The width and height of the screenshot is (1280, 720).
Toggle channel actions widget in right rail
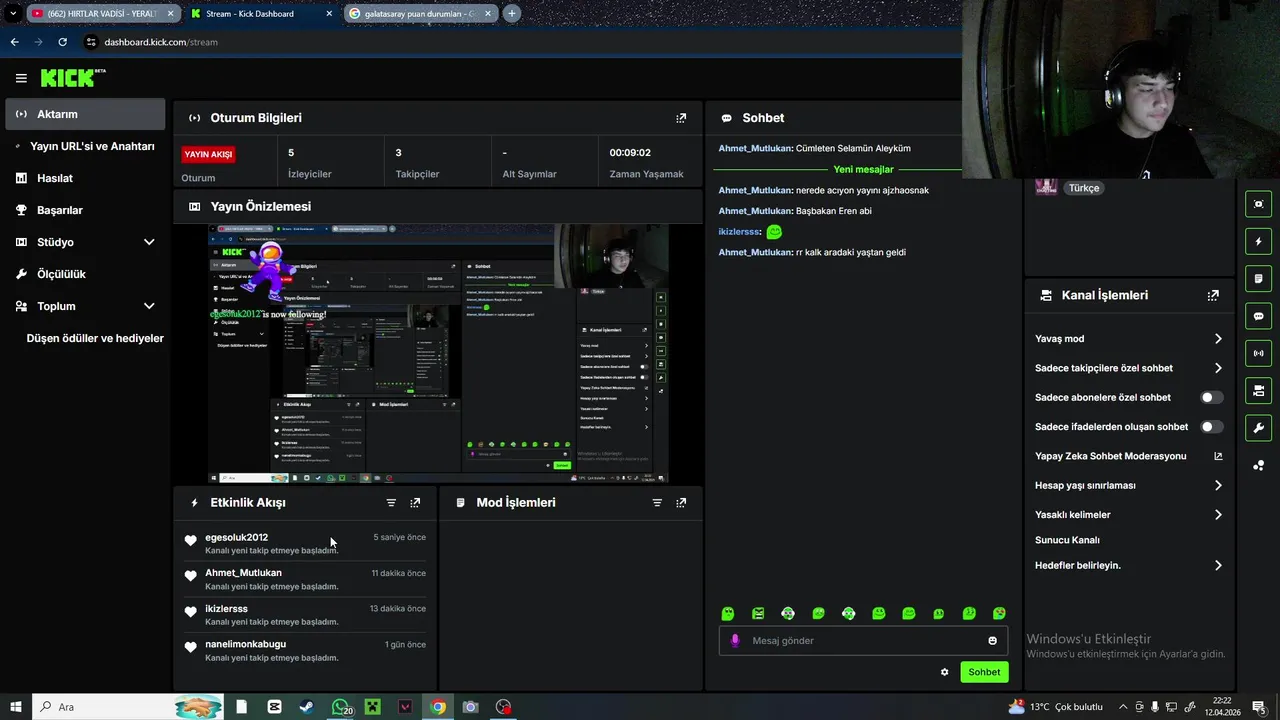(1258, 390)
